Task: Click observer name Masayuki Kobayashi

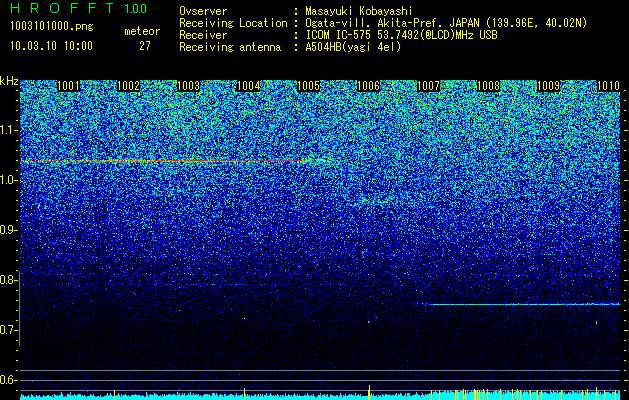Action: (359, 11)
